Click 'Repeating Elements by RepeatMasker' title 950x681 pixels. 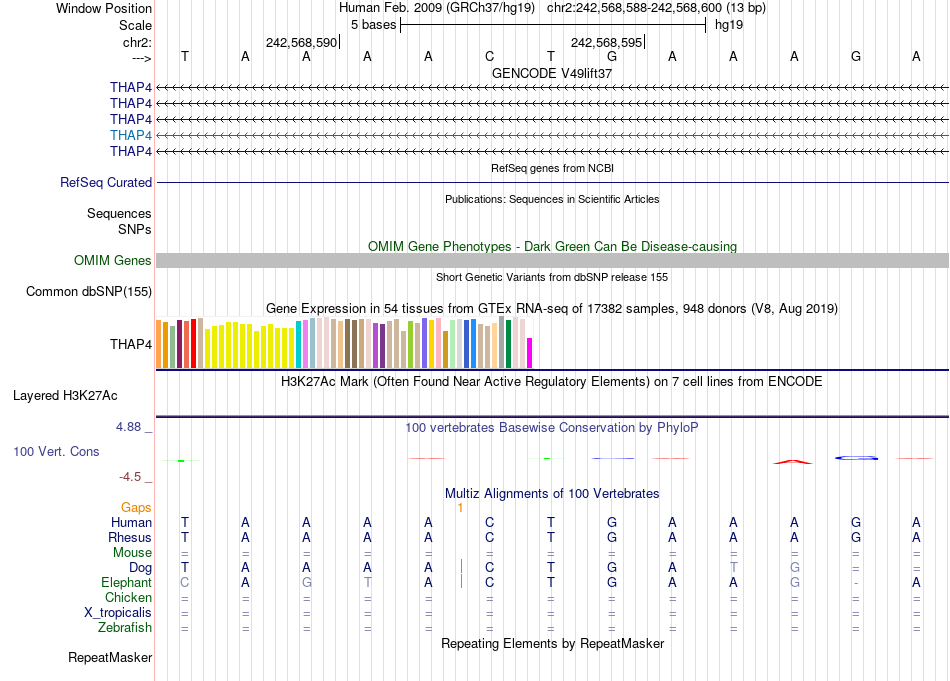coord(553,643)
